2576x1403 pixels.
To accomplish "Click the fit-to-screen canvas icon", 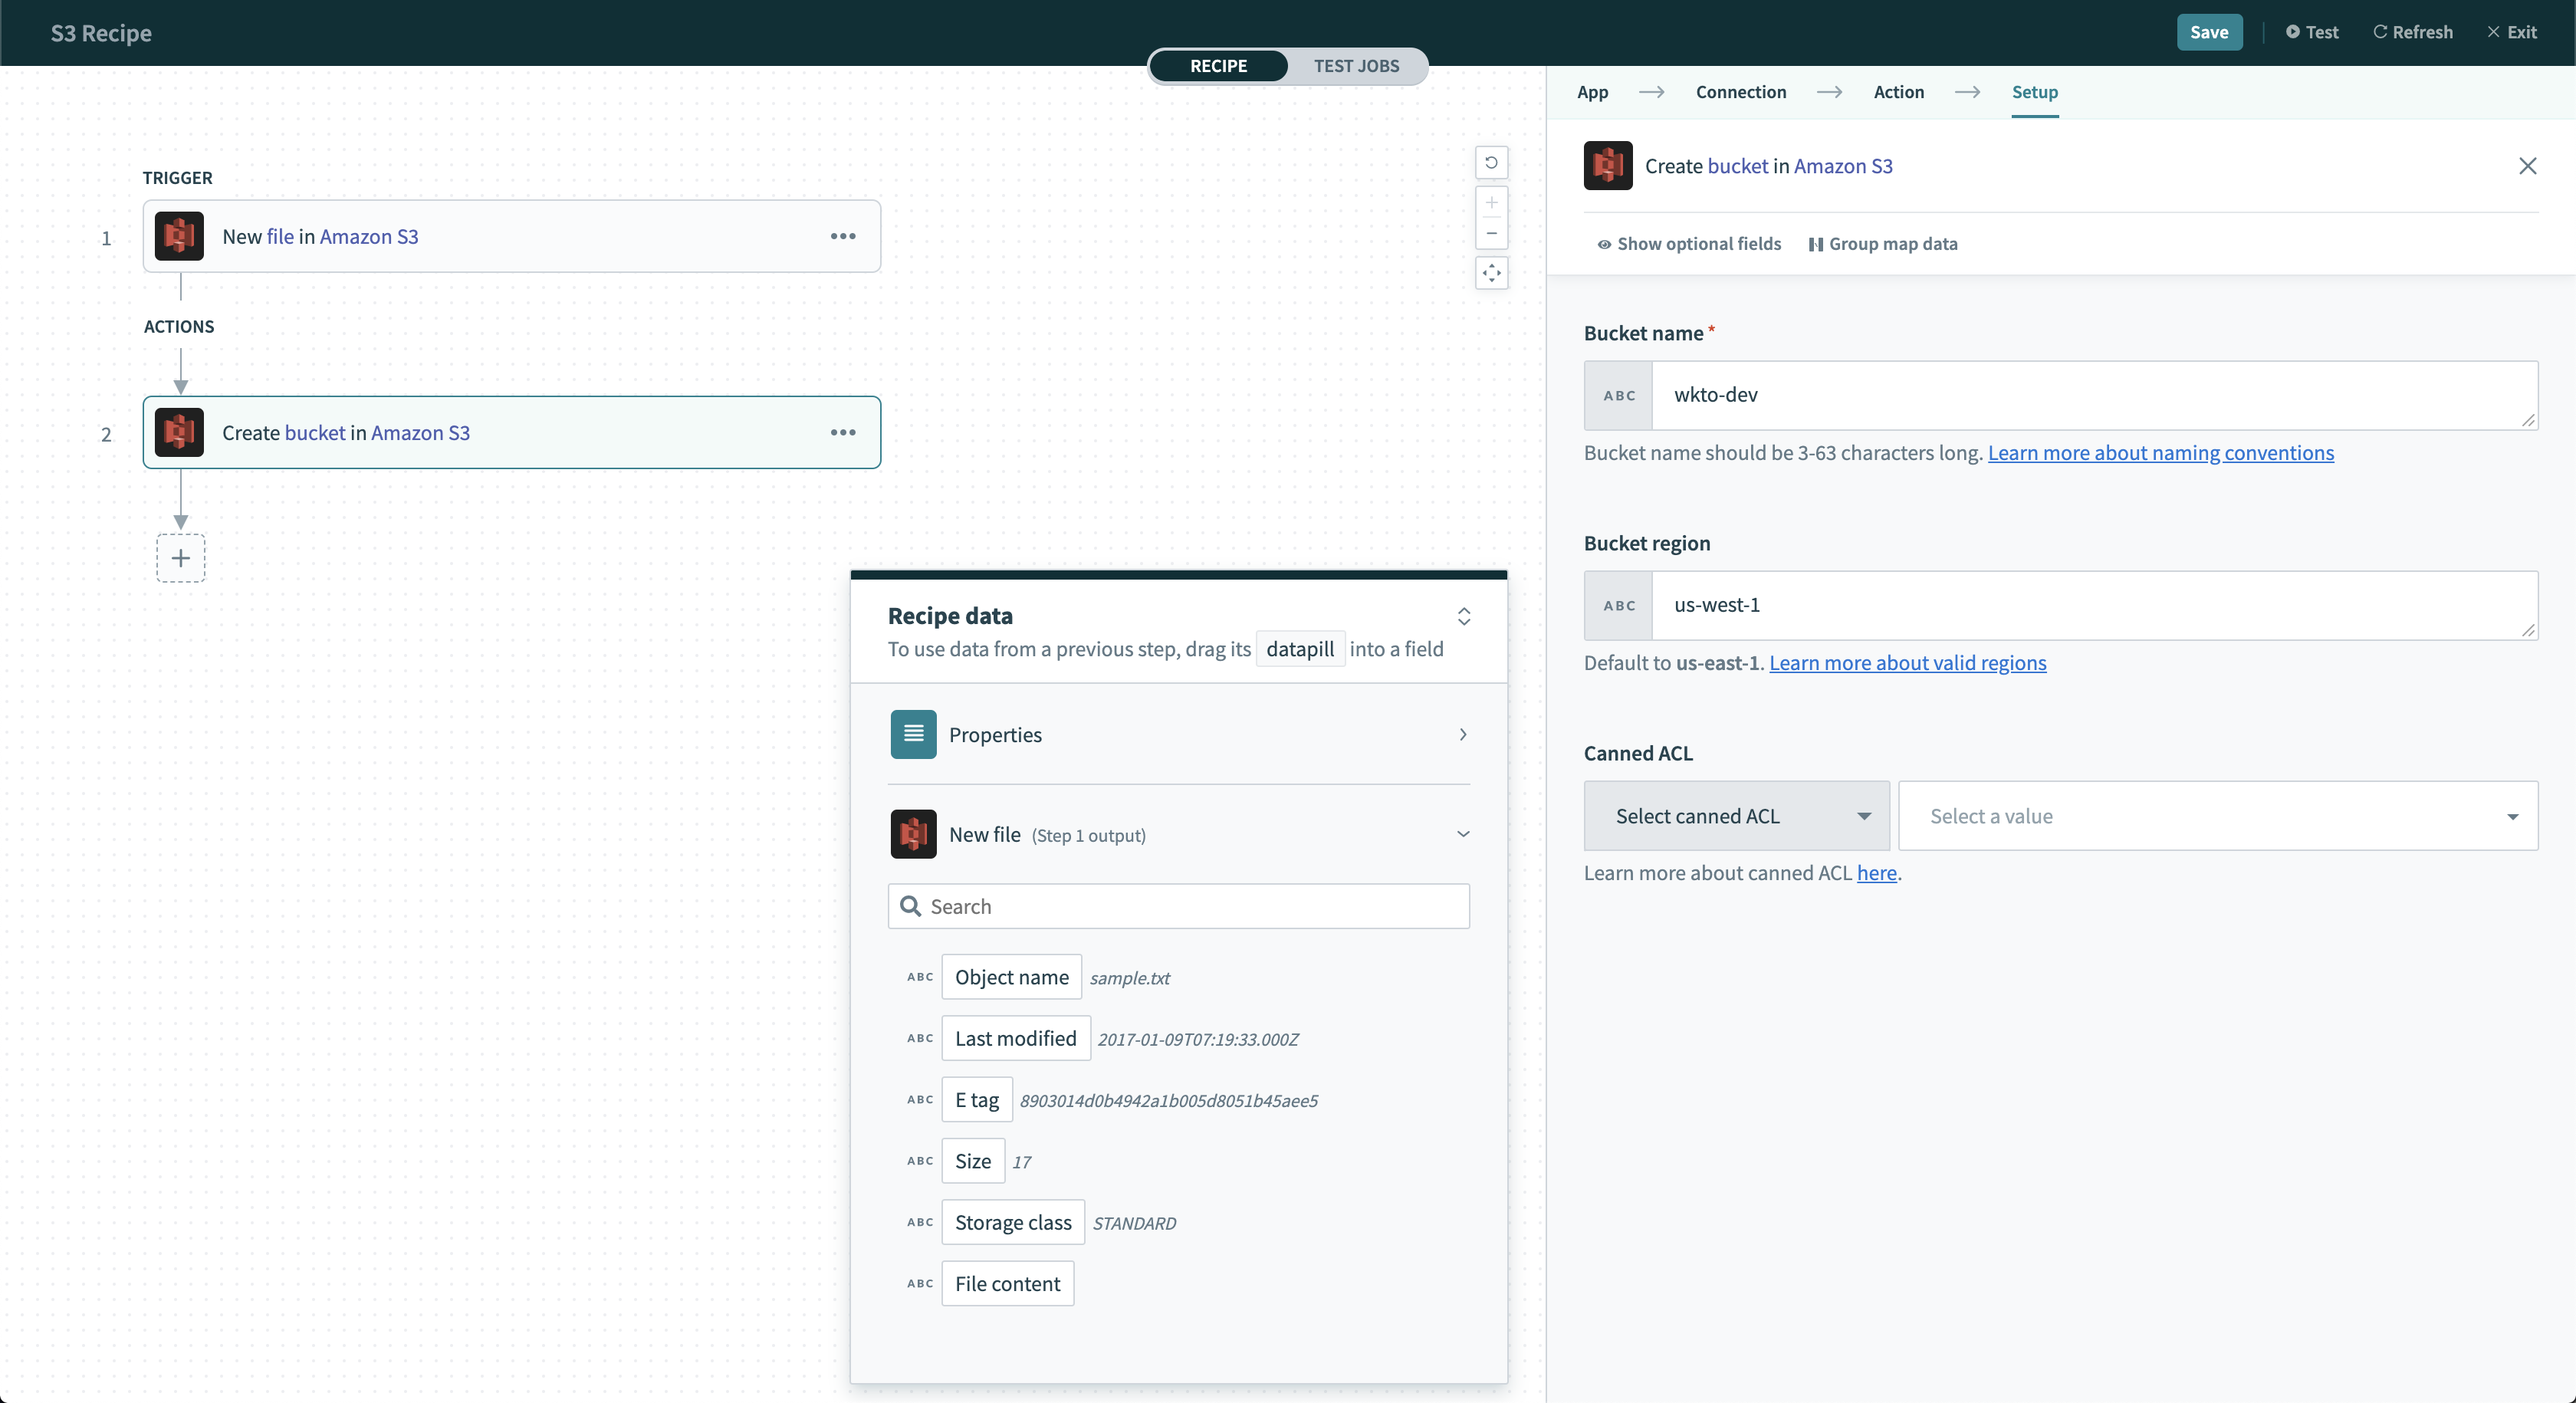I will pyautogui.click(x=1491, y=273).
